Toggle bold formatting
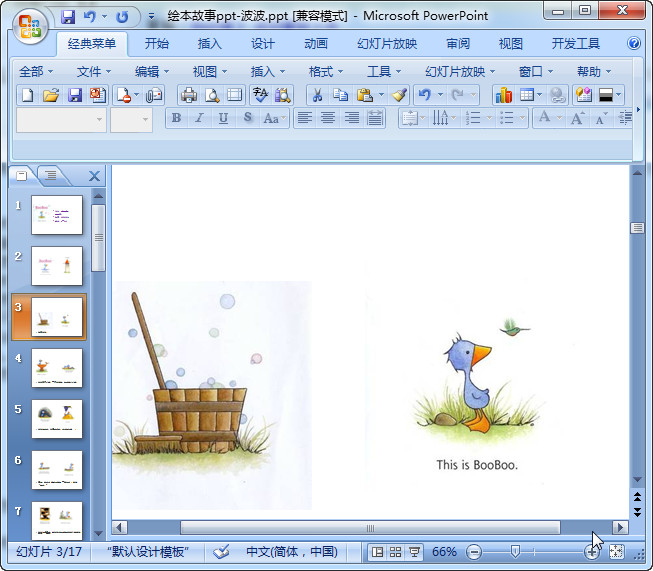The height and width of the screenshot is (571, 653). (176, 118)
